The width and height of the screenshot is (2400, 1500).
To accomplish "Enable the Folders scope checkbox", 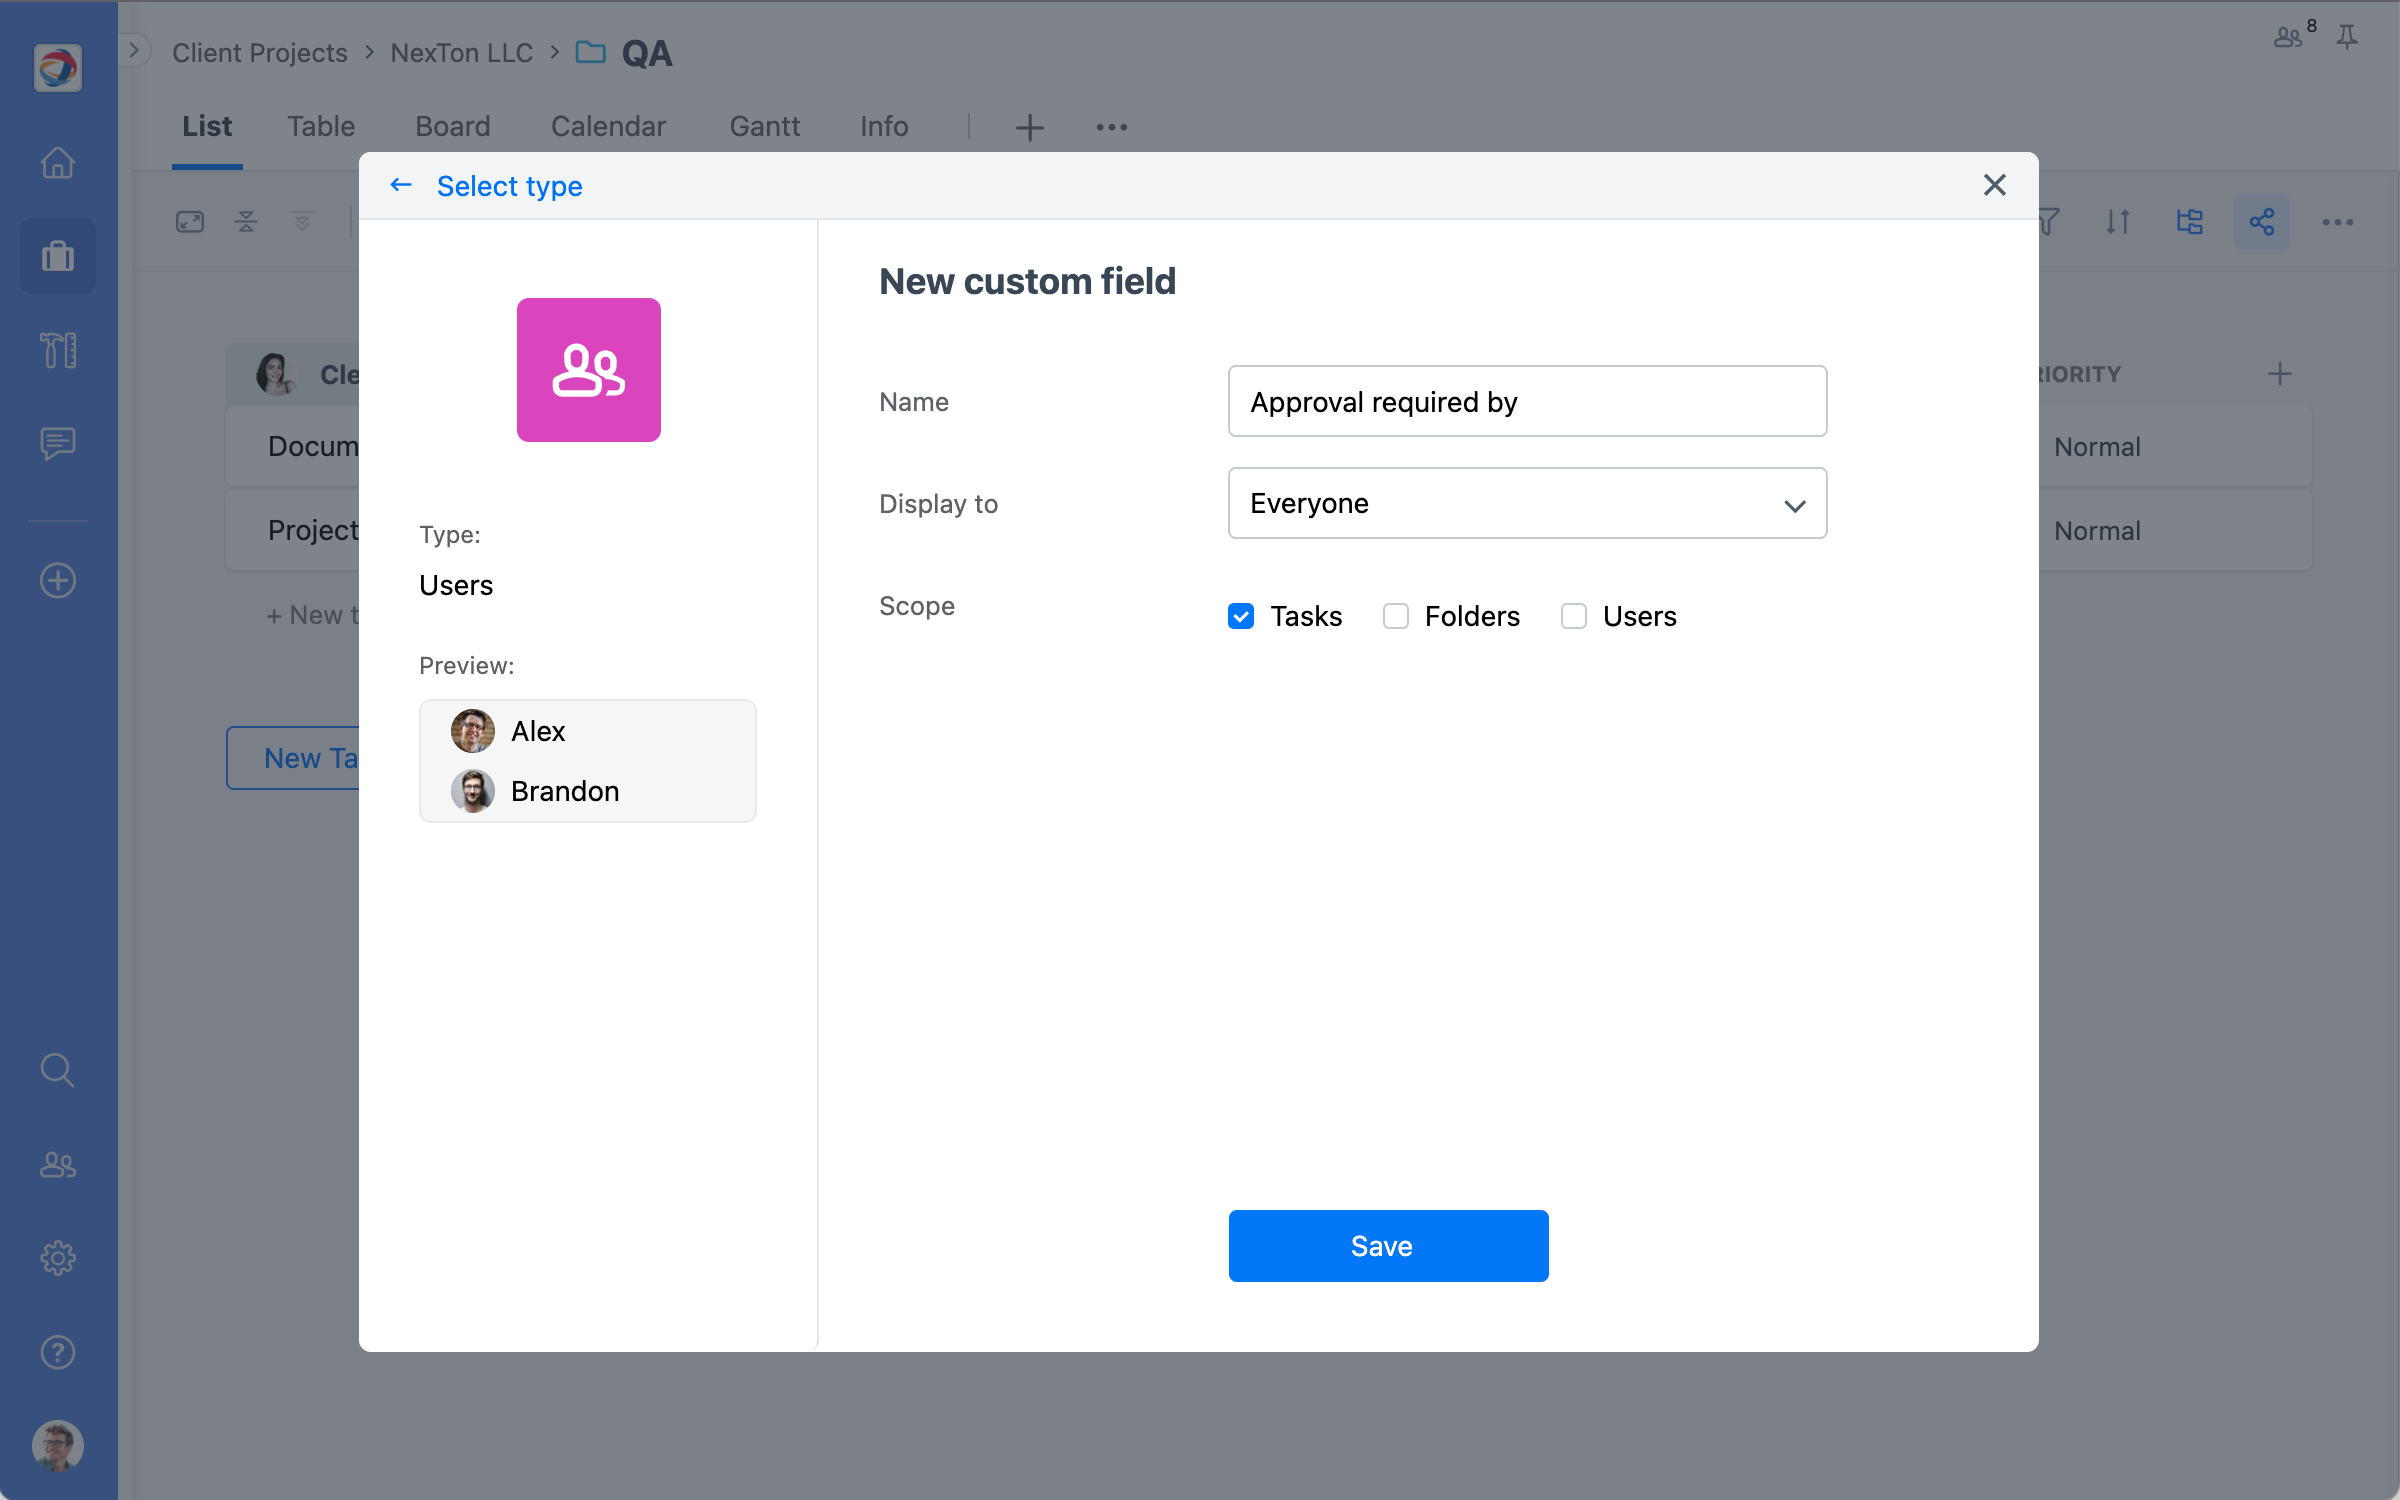I will coord(1396,616).
